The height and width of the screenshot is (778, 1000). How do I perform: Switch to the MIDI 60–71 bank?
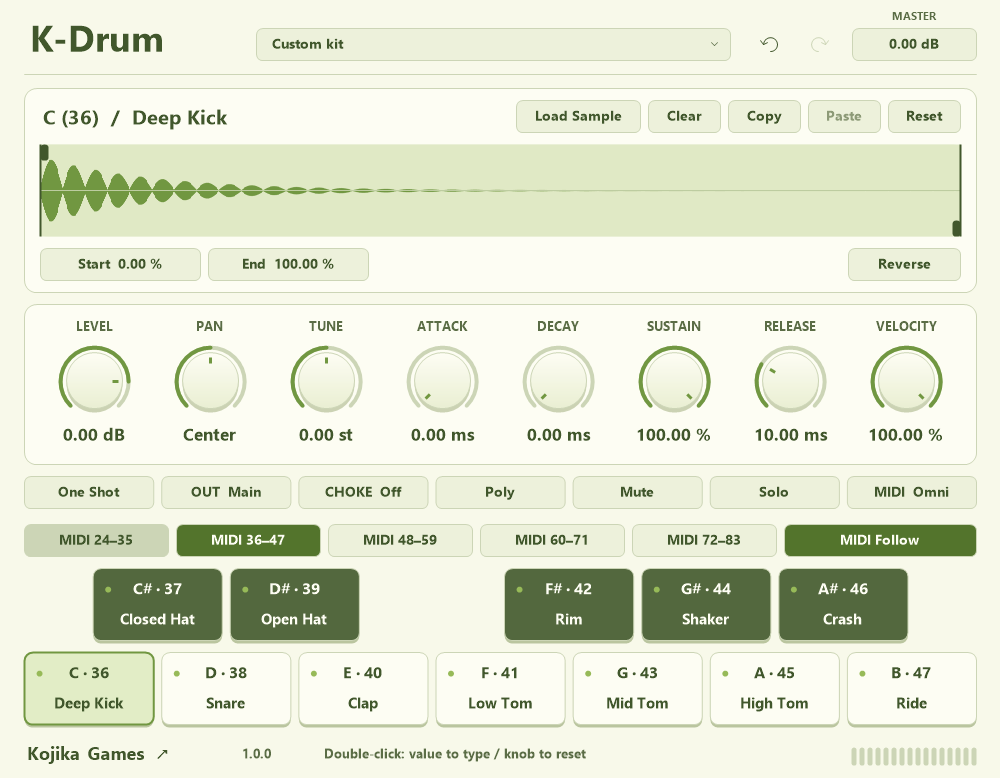[x=552, y=540]
